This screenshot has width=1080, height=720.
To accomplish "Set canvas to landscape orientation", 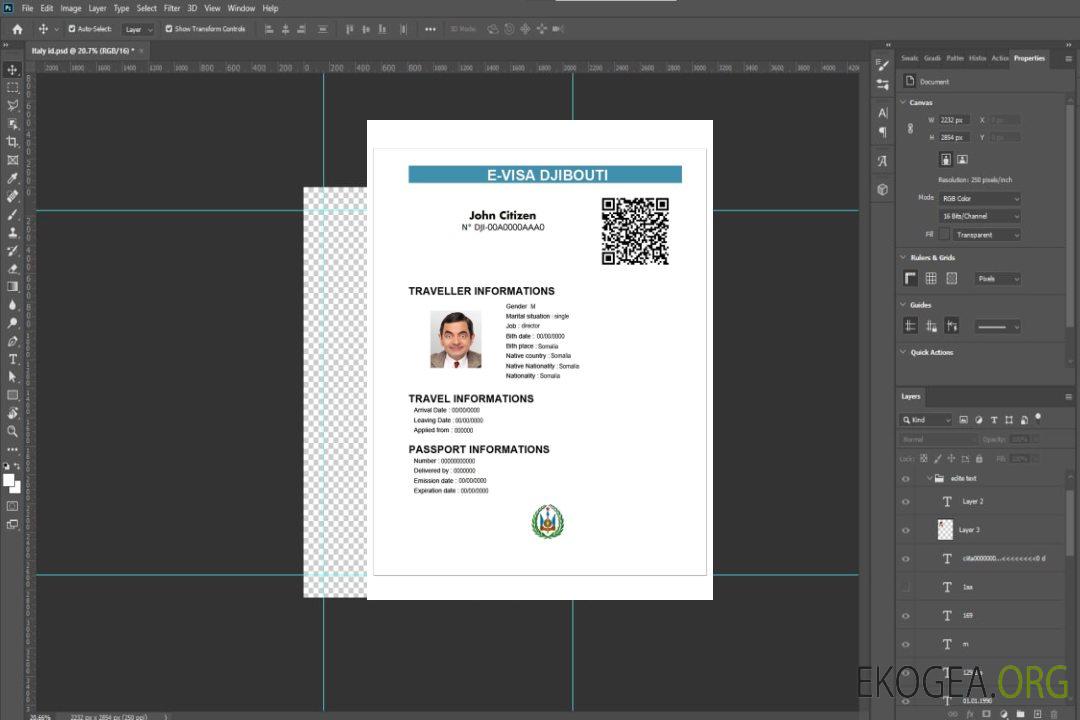I will (962, 160).
